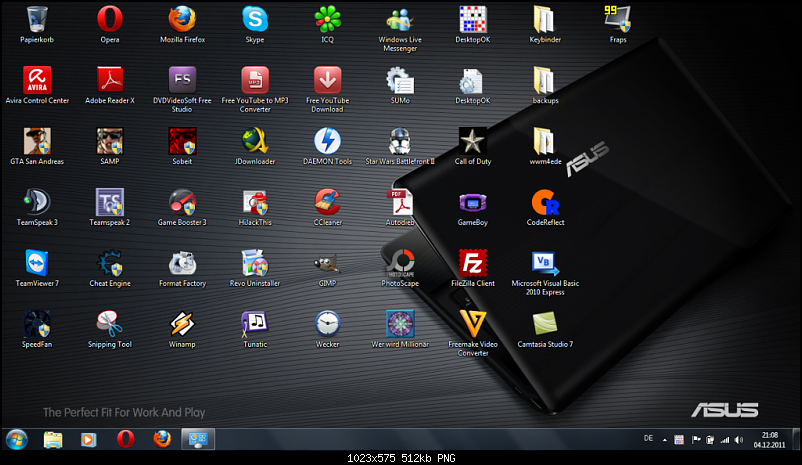Screen dimensions: 802x465
Task: Select the GameBoy icon
Action: click(x=473, y=202)
